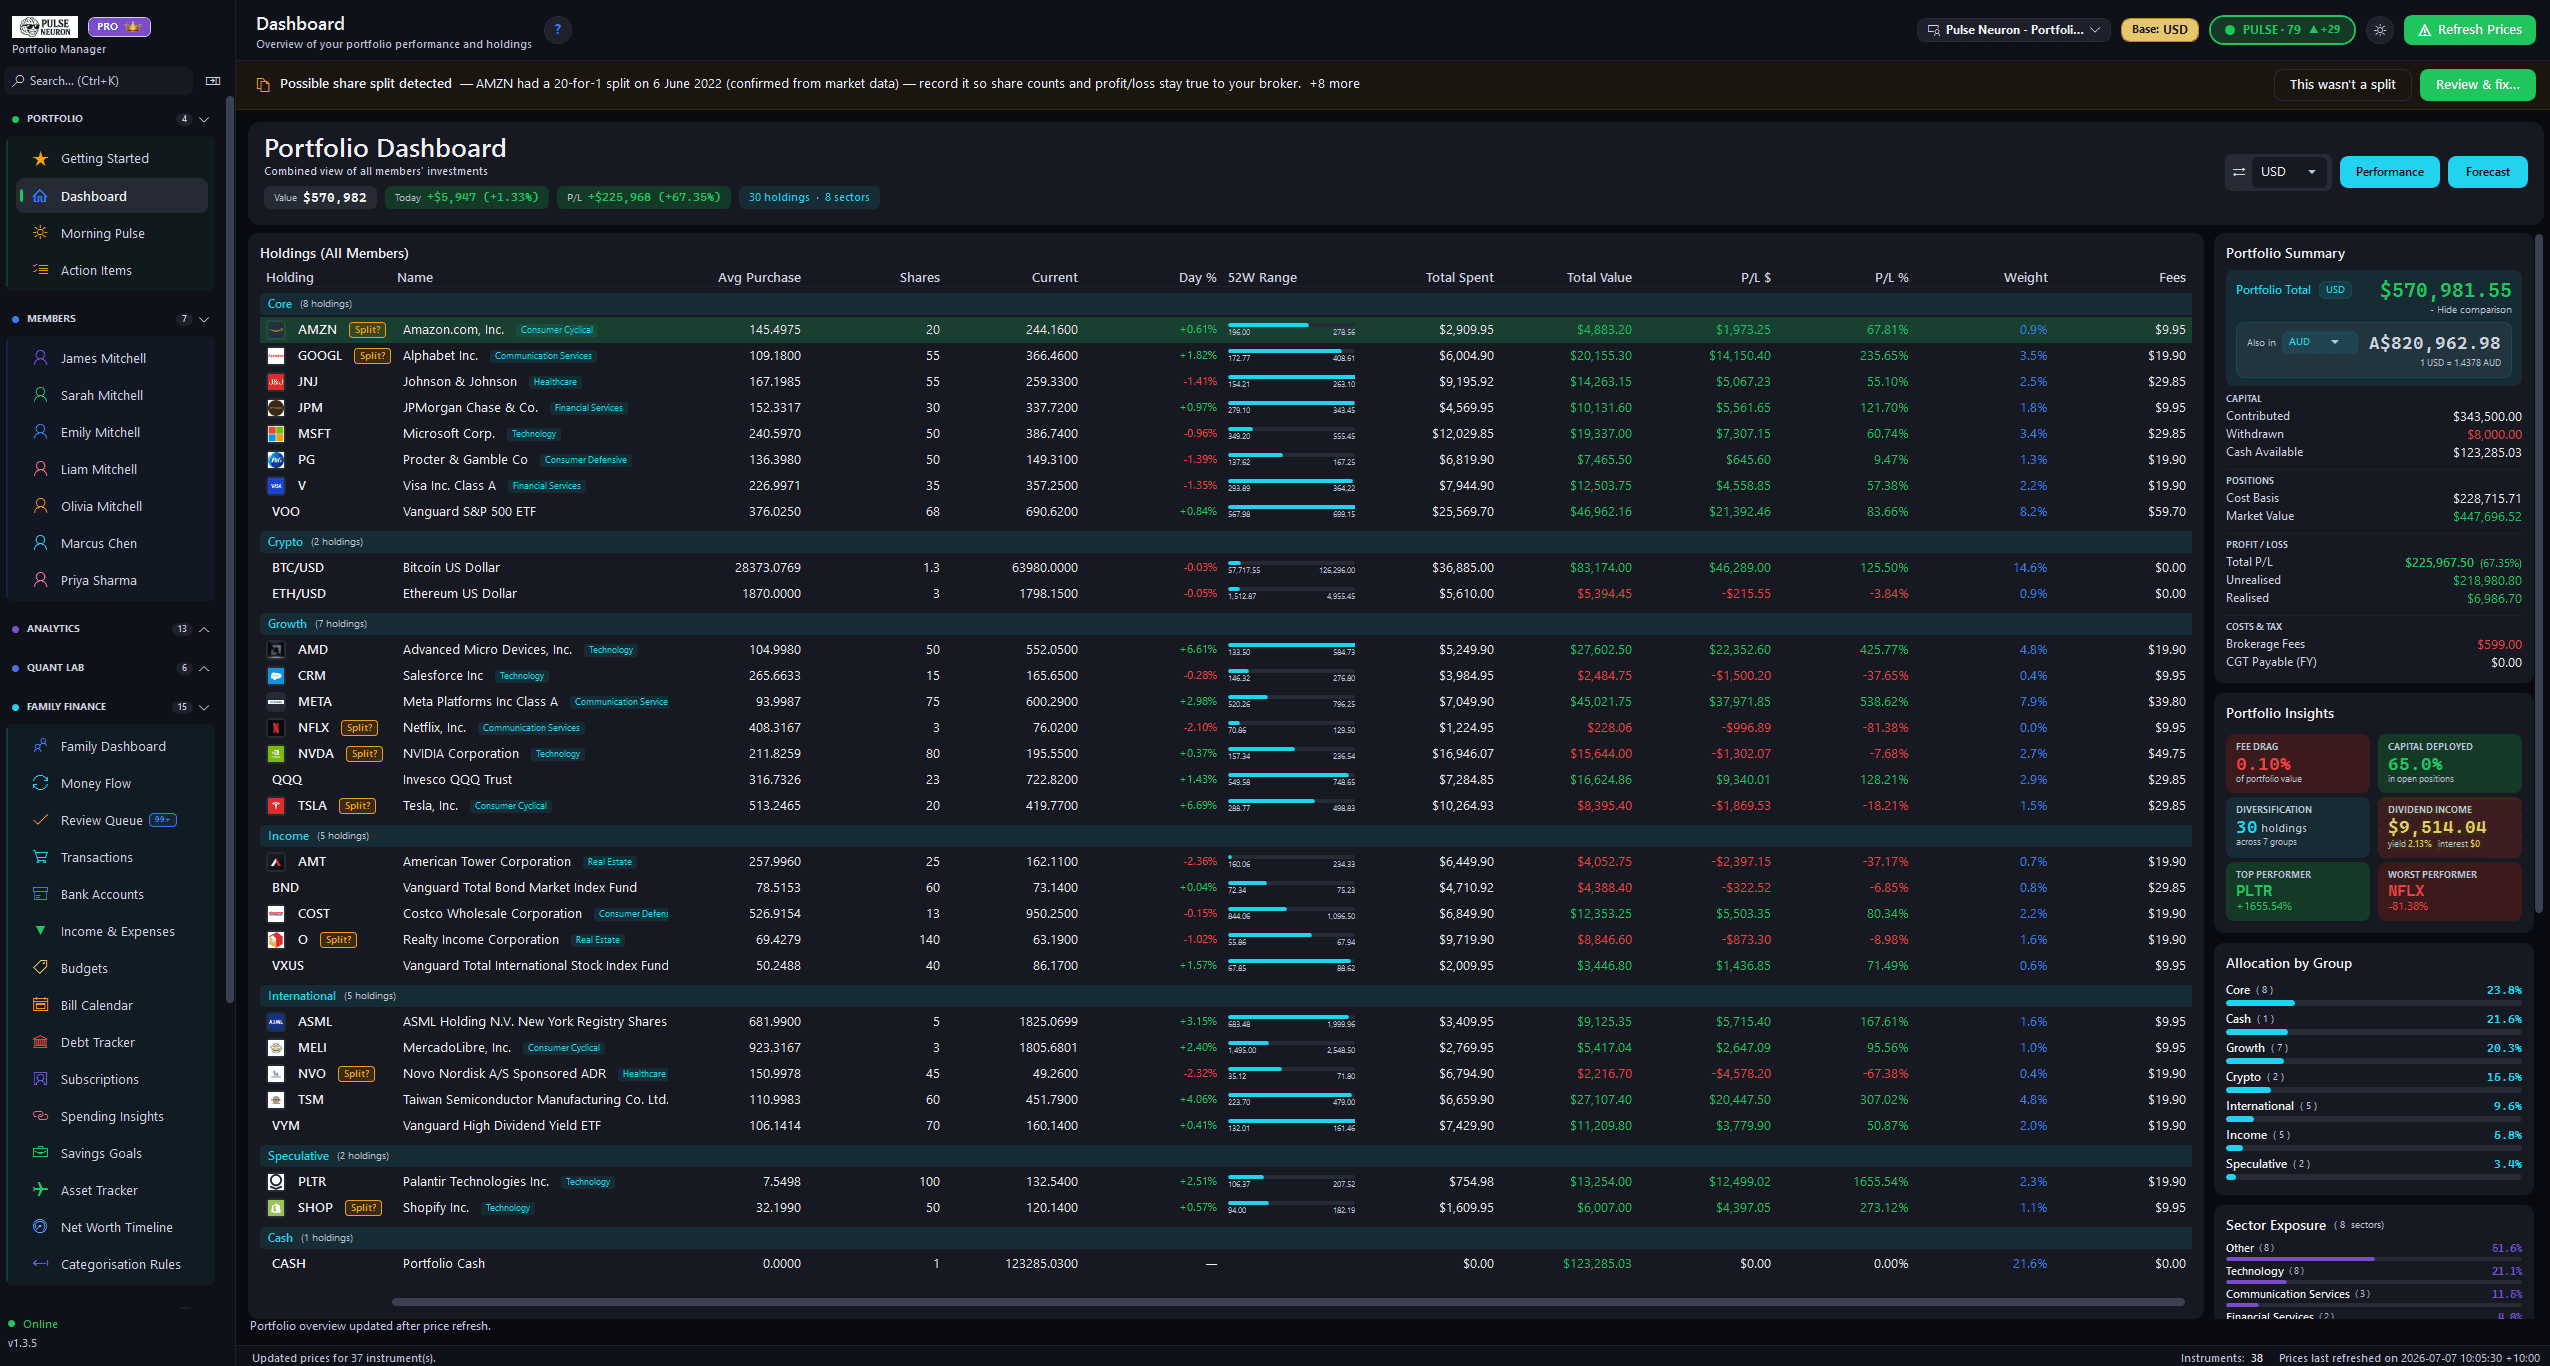Screen dimensions: 2550x1366
Task: Click the Review Queue checkmark icon
Action: point(41,820)
